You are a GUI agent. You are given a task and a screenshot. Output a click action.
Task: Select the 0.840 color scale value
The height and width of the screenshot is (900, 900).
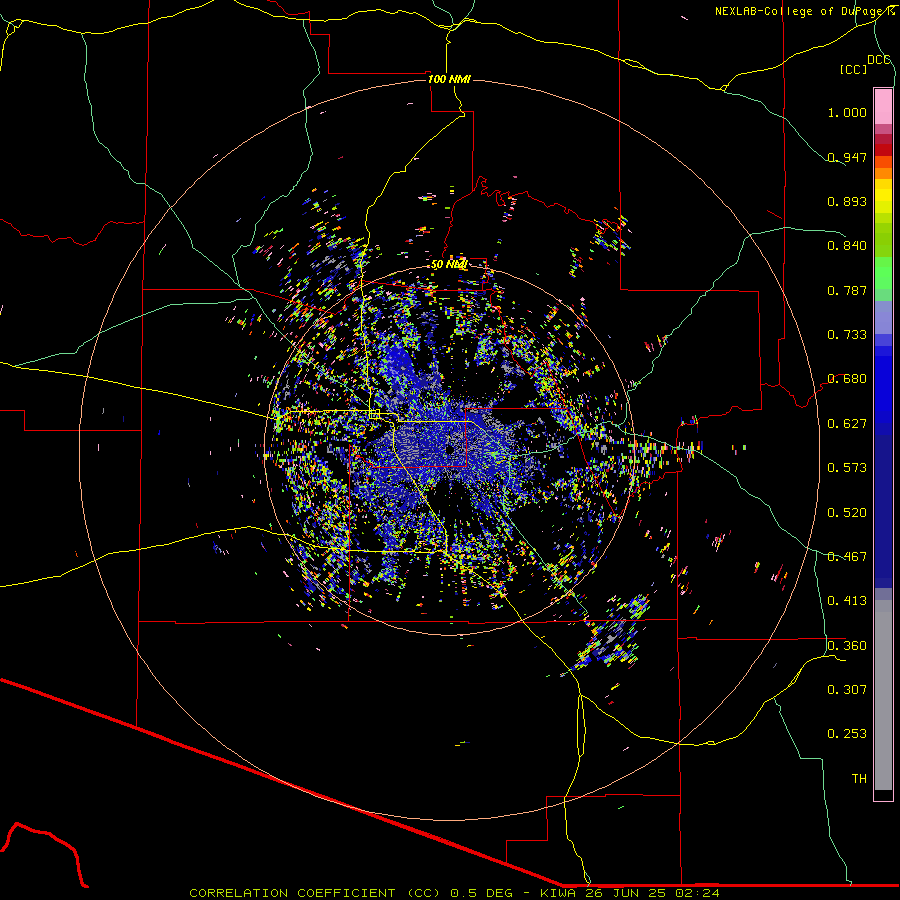point(847,246)
